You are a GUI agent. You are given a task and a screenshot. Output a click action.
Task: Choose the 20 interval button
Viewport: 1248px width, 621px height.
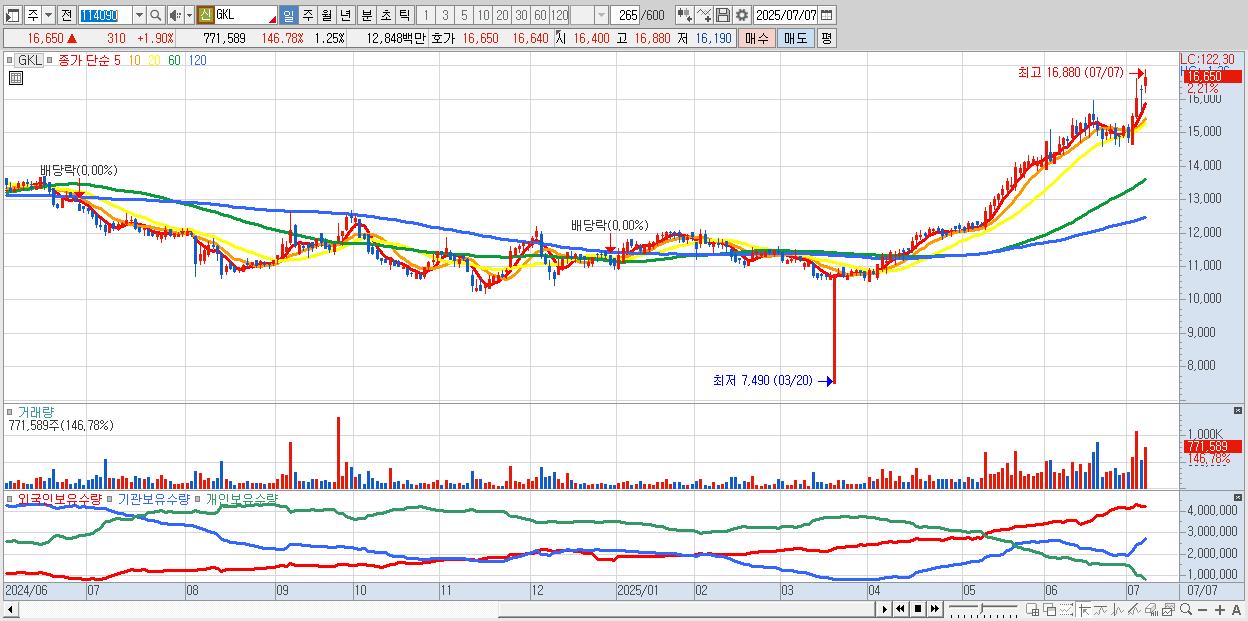[502, 15]
